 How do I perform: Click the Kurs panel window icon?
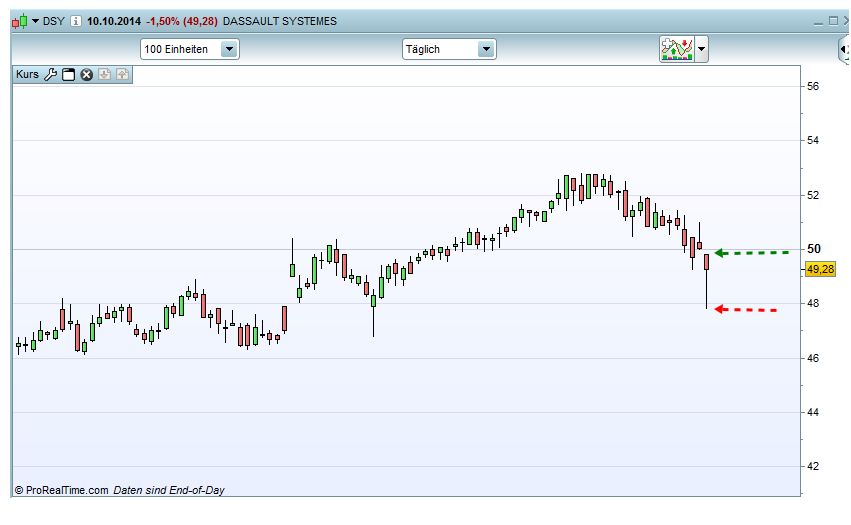coord(69,74)
